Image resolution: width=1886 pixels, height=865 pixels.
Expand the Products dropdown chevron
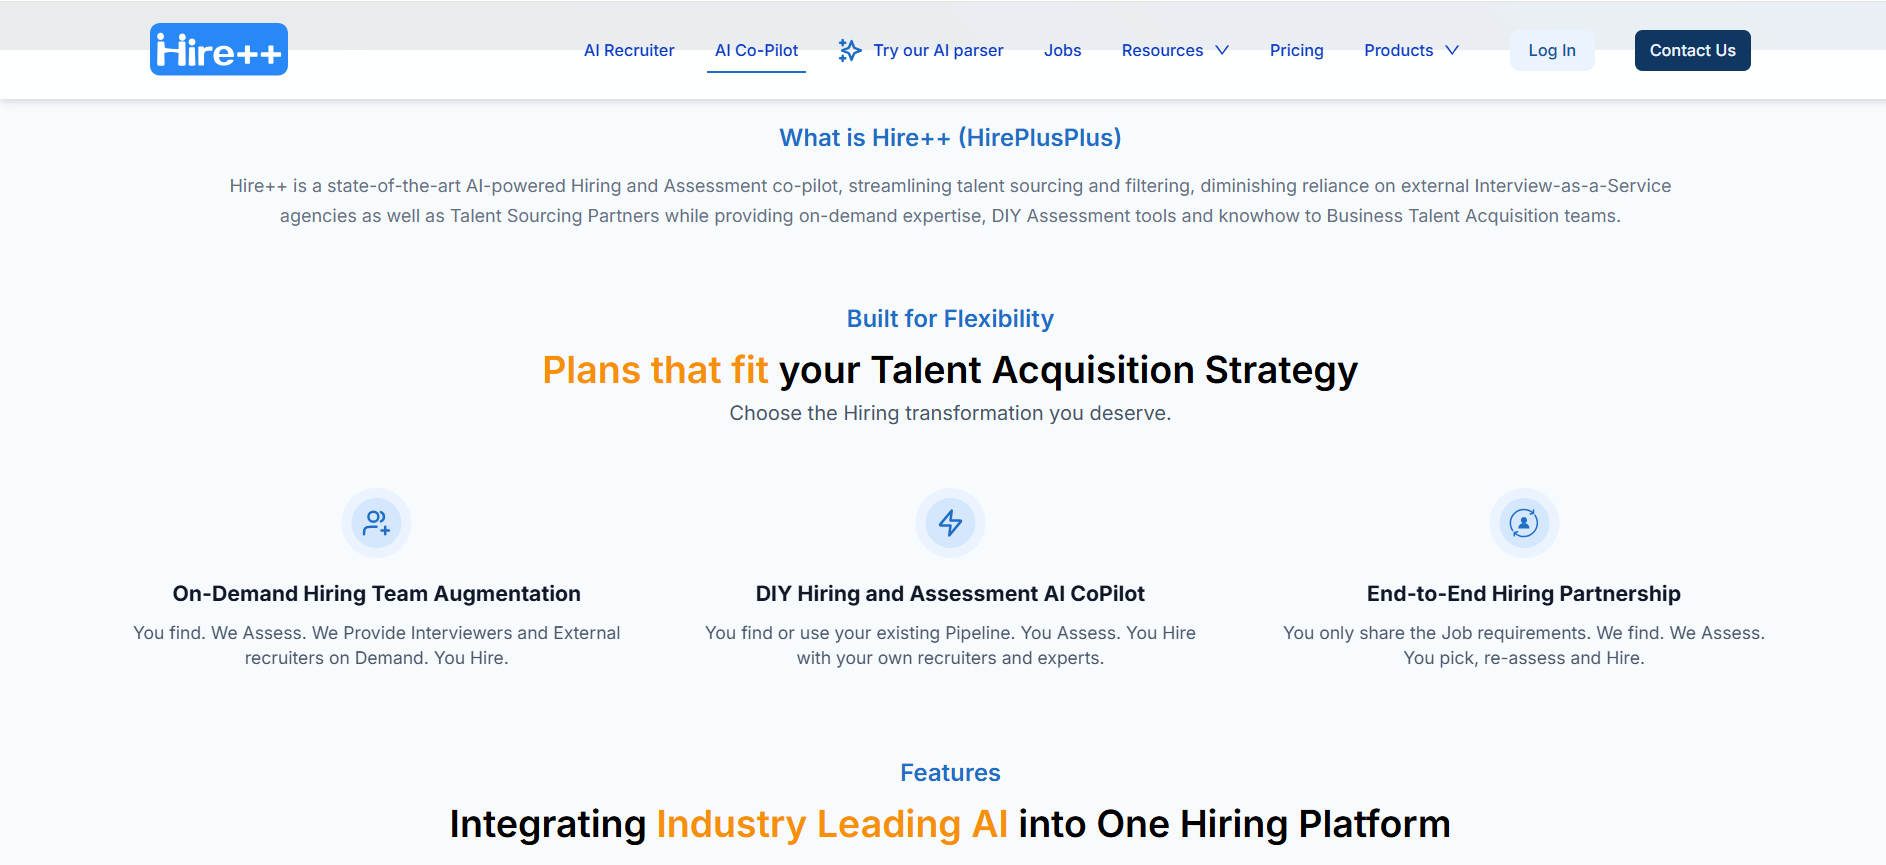tap(1452, 50)
